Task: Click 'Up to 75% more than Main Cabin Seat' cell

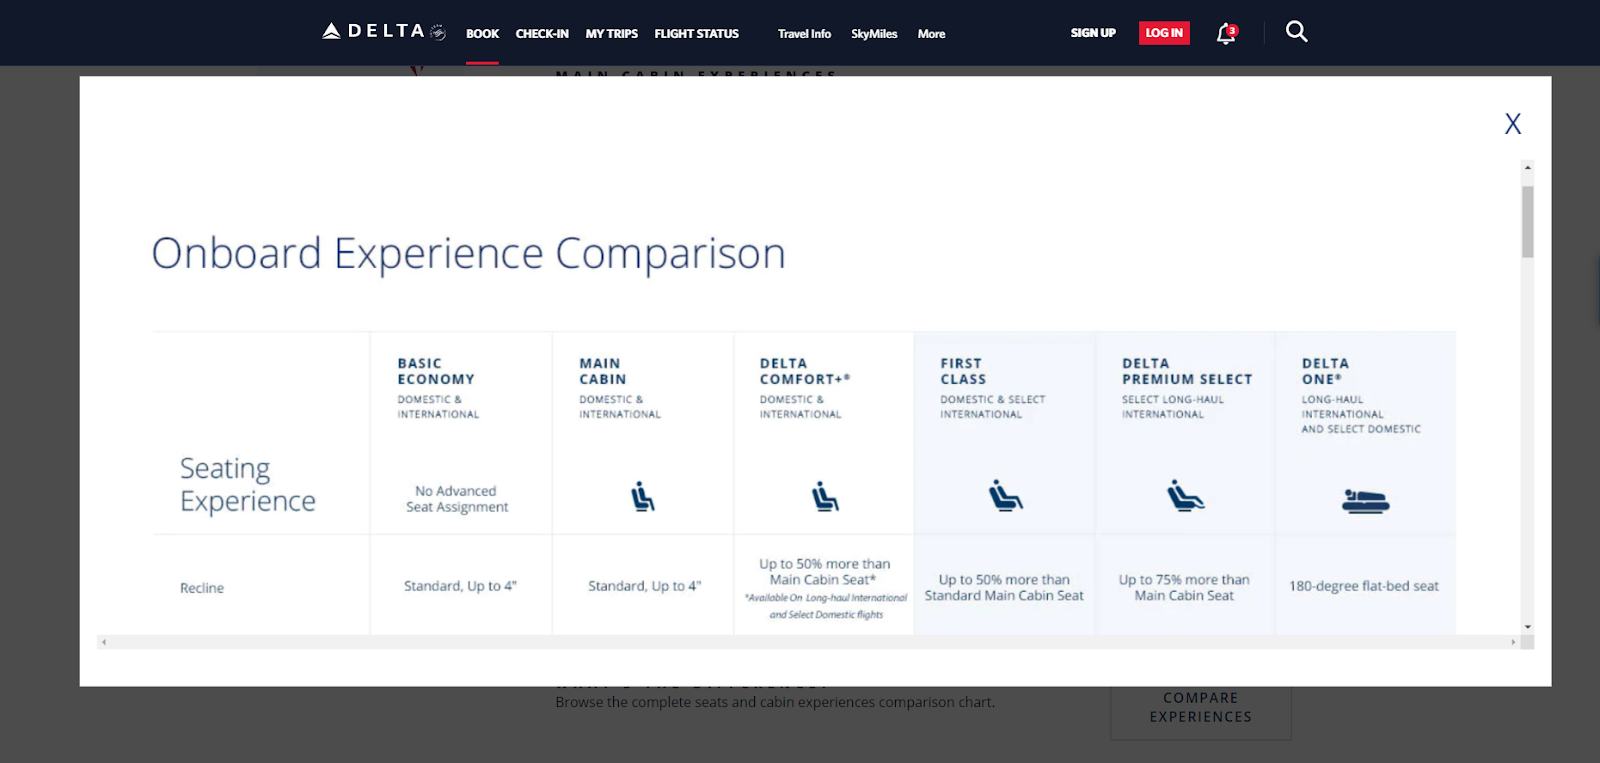Action: coord(1184,587)
